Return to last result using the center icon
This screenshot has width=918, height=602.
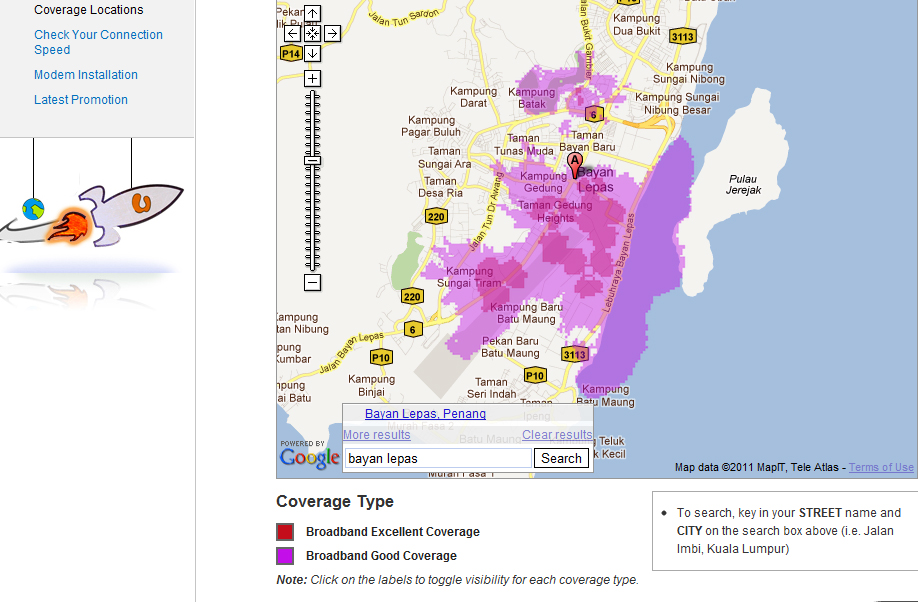(x=313, y=33)
